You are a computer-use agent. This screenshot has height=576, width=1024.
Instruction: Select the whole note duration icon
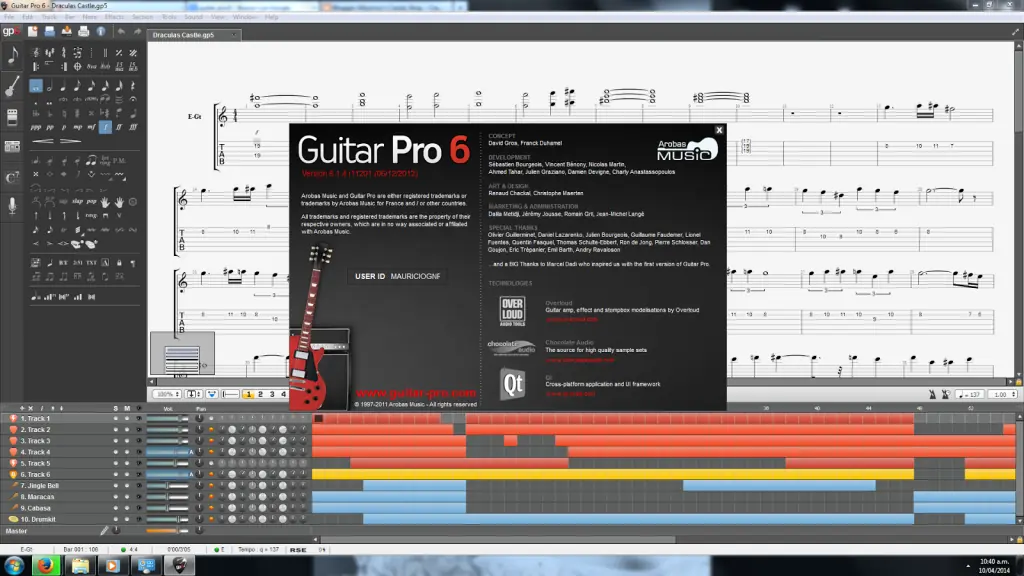point(36,86)
